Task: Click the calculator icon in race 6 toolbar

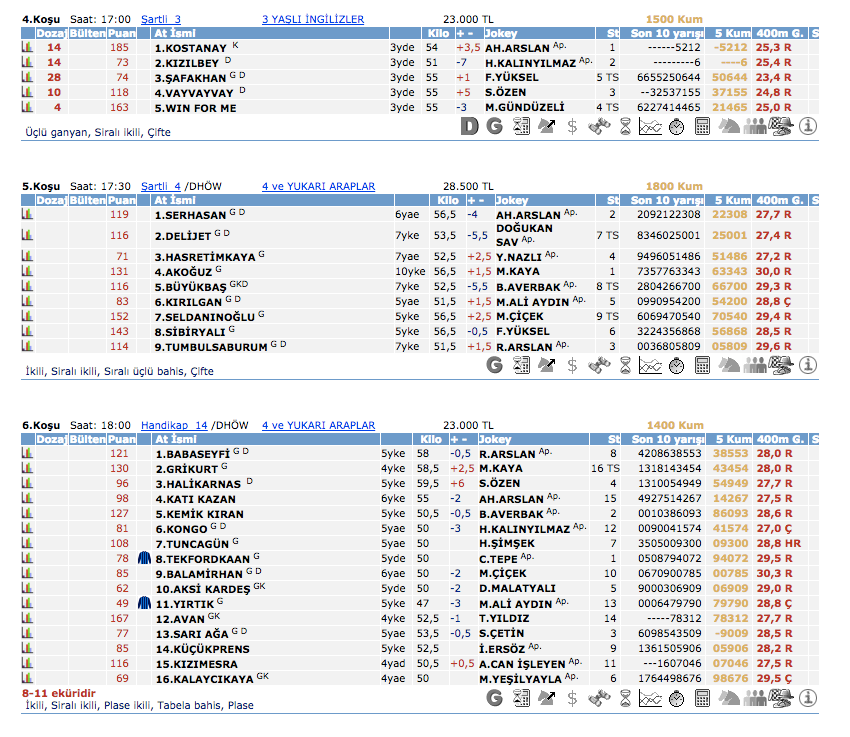Action: 702,699
